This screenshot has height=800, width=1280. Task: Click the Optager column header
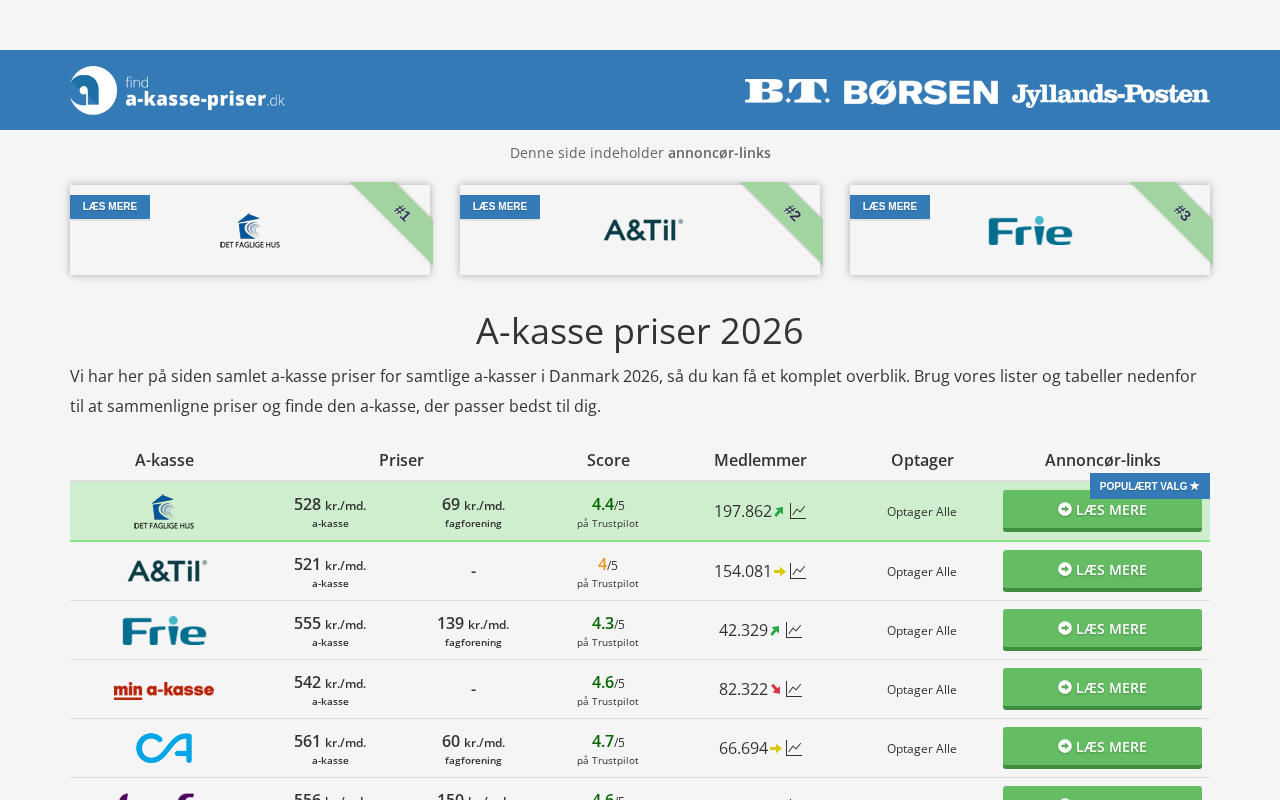point(922,460)
